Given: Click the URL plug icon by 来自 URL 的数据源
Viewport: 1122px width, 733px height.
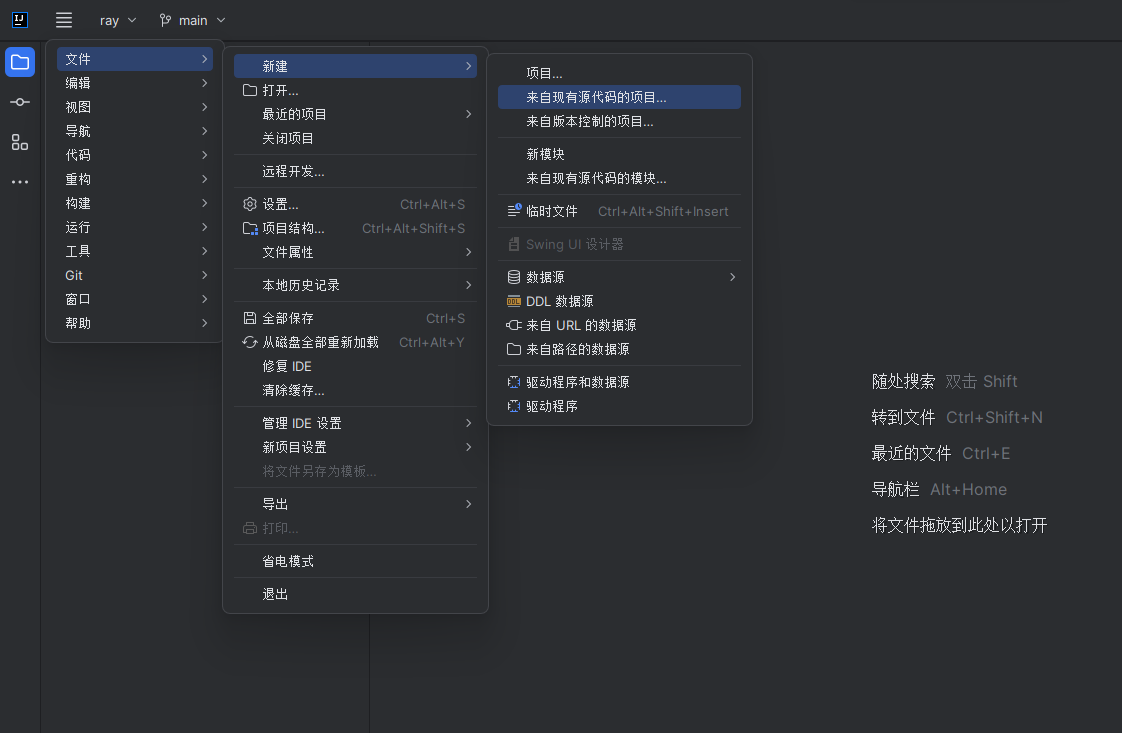Looking at the screenshot, I should click(x=514, y=325).
